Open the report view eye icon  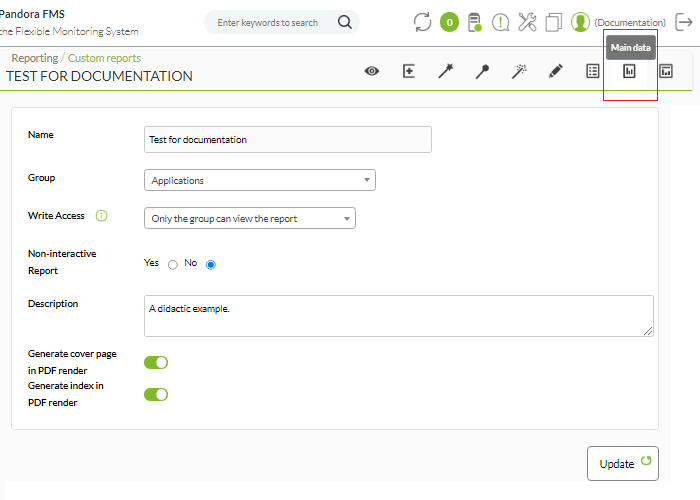tap(371, 71)
